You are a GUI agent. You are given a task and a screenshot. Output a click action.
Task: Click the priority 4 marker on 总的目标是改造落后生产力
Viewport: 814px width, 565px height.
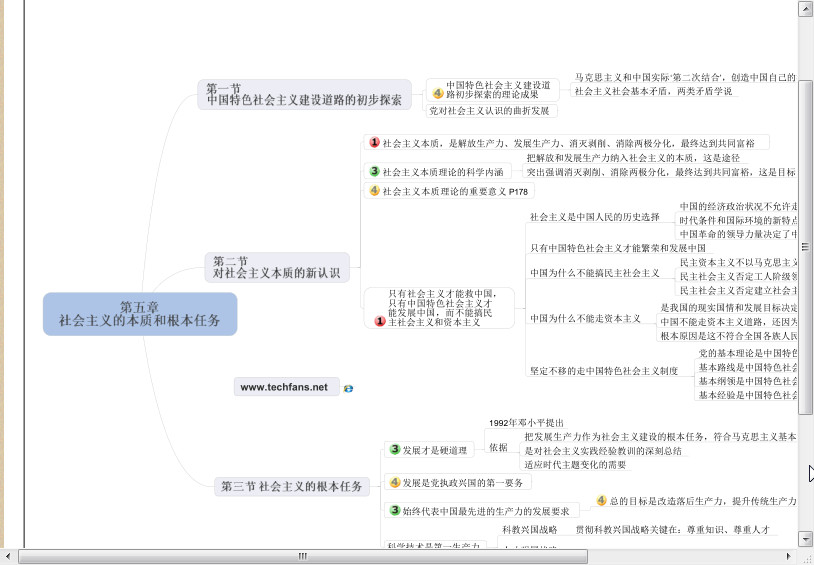pyautogui.click(x=601, y=501)
